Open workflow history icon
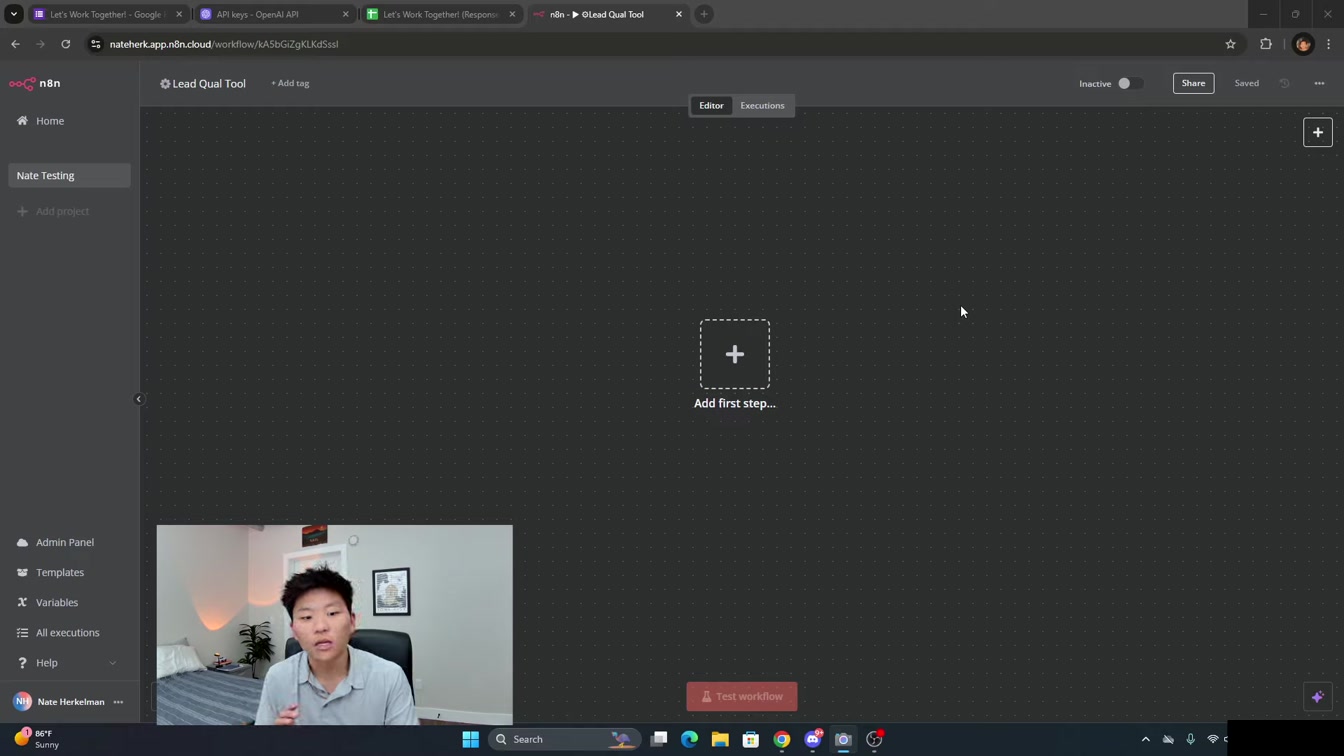Viewport: 1344px width, 756px height. pos(1285,83)
